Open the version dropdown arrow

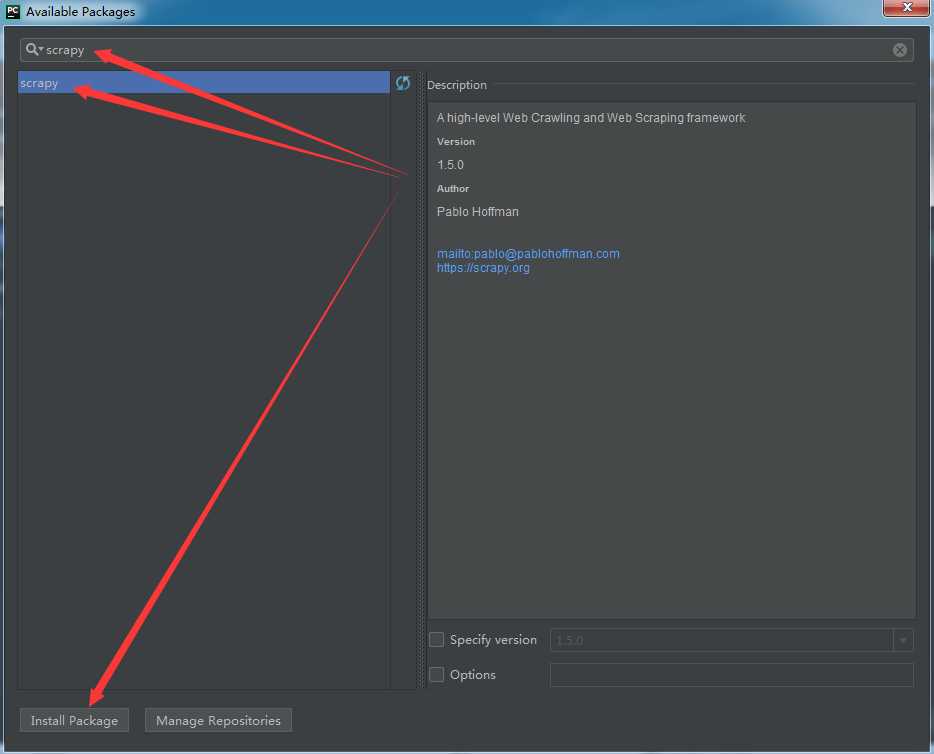(903, 640)
